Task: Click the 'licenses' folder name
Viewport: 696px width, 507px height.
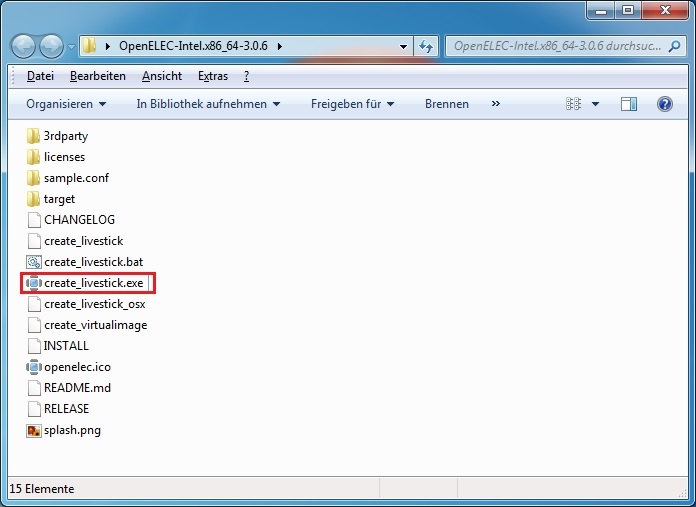Action: pos(64,157)
